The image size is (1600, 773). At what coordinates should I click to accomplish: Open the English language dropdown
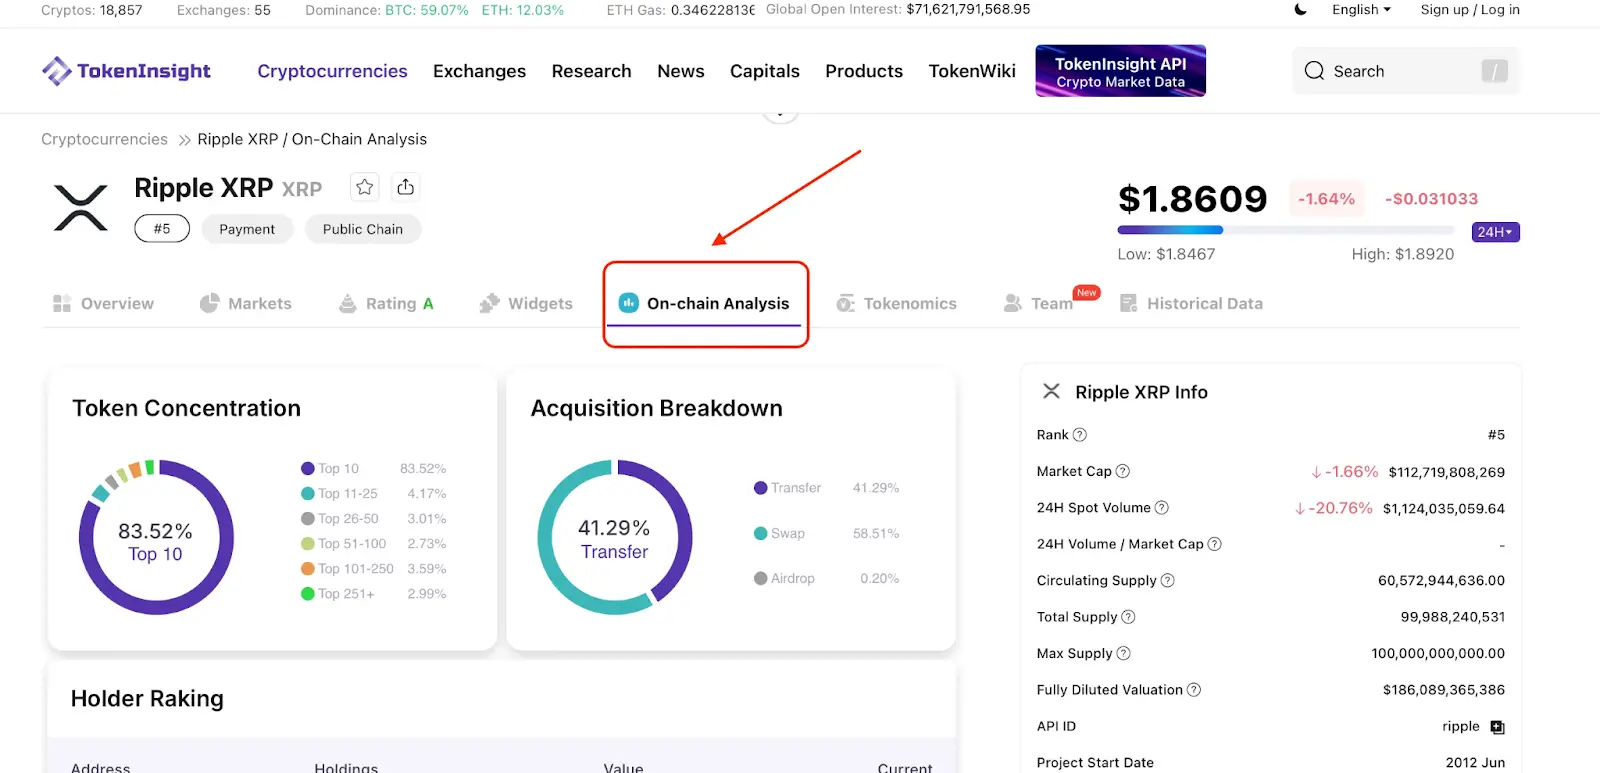[1361, 10]
